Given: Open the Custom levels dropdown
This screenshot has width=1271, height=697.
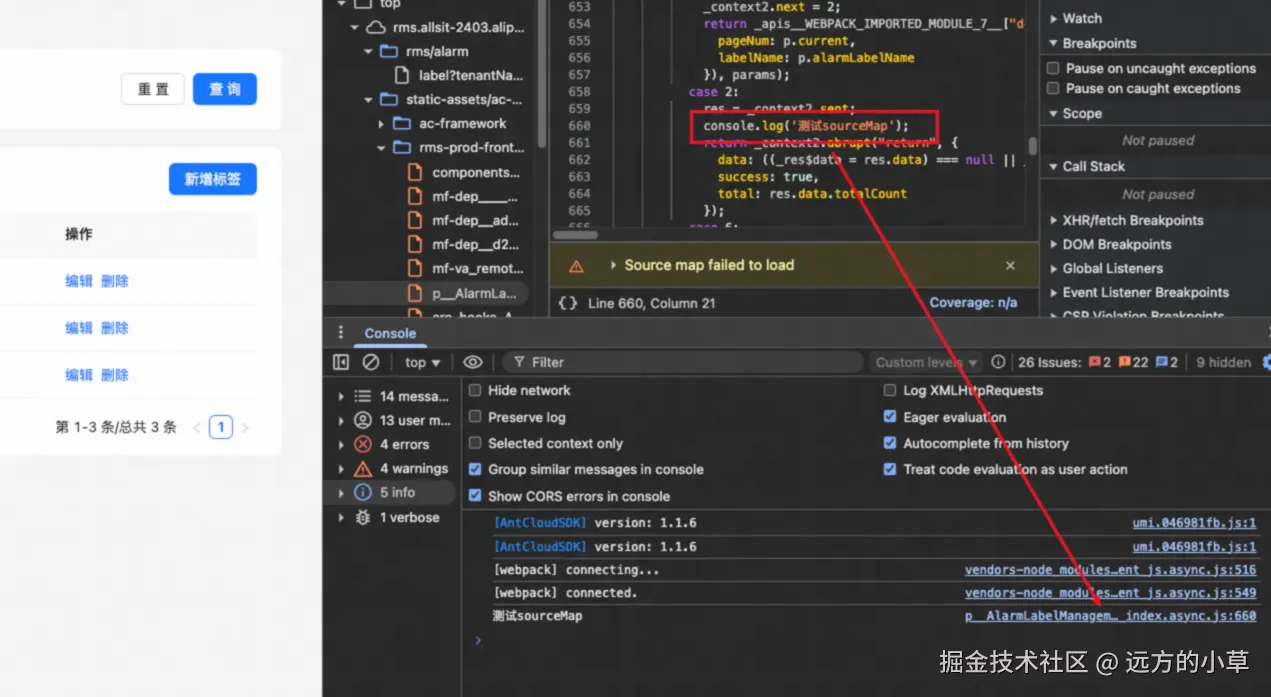Looking at the screenshot, I should 926,362.
